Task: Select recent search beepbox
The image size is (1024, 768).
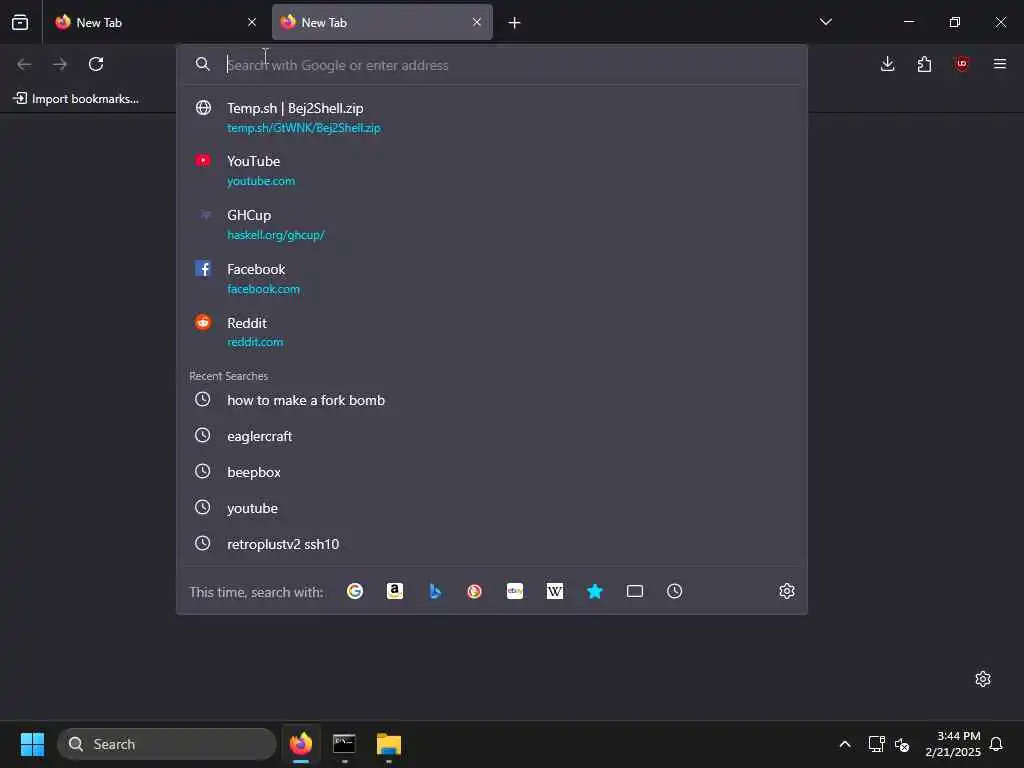Action: pos(492,472)
